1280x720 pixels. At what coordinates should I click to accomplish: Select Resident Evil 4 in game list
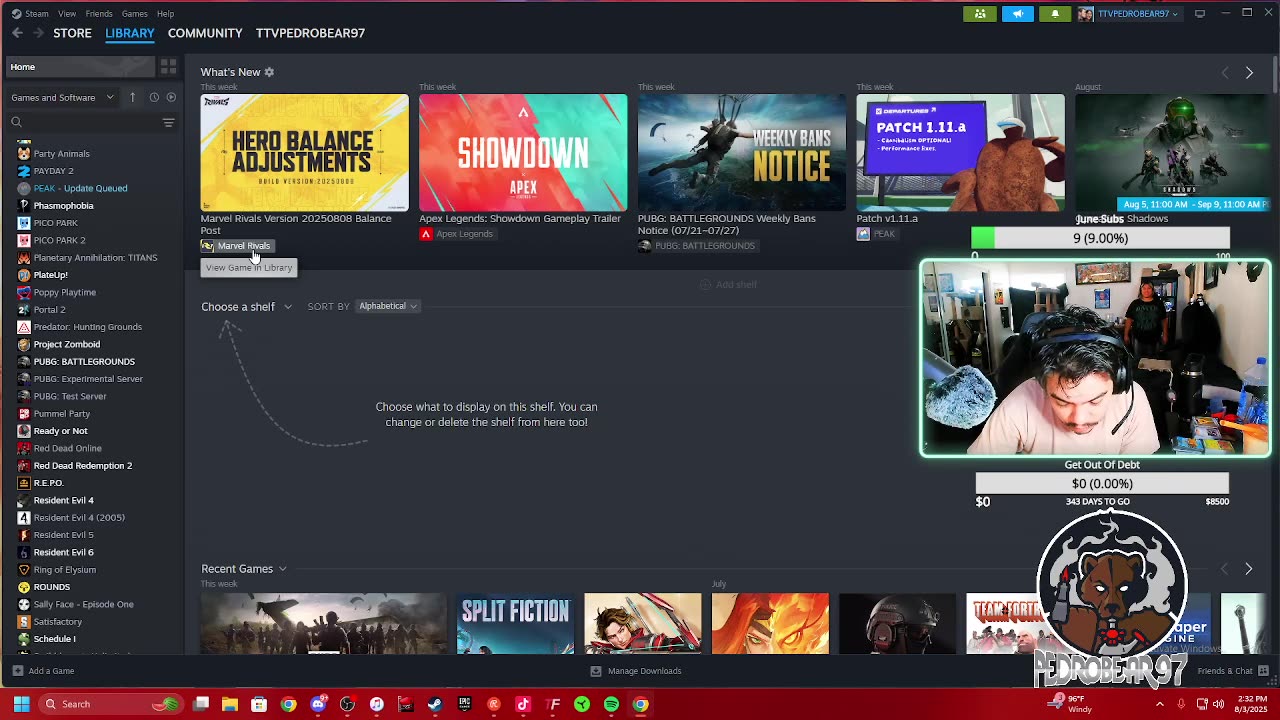click(63, 500)
